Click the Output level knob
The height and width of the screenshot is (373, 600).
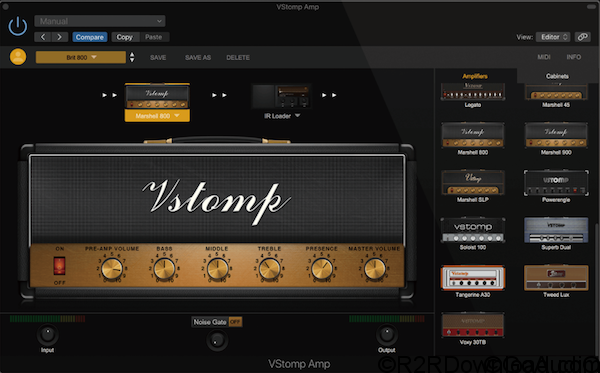coord(387,335)
